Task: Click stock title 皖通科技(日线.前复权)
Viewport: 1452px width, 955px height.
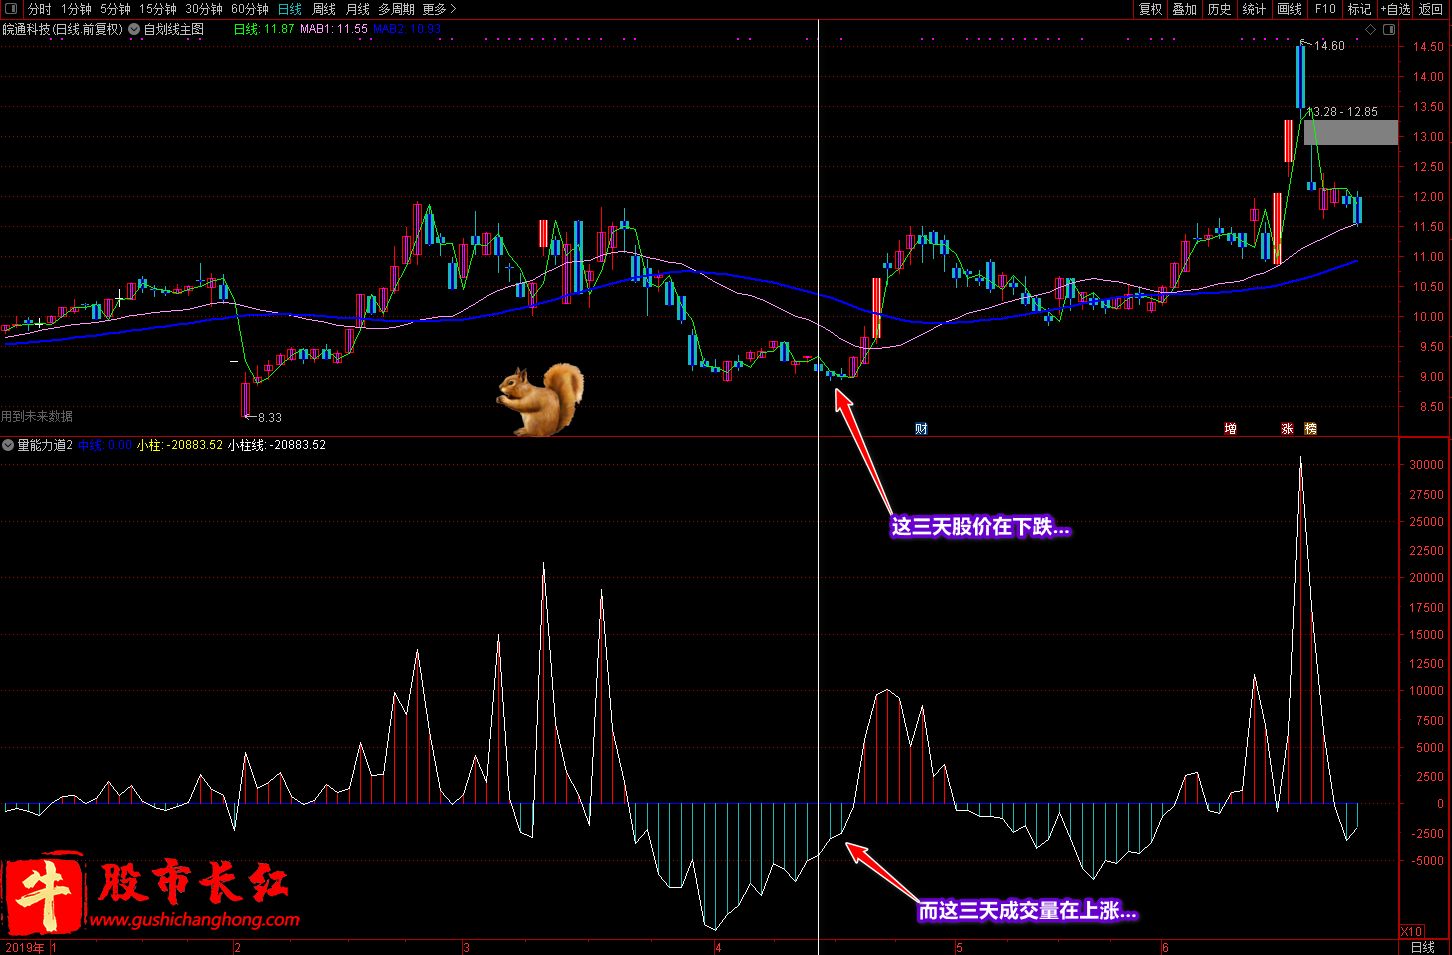Action: pyautogui.click(x=62, y=30)
